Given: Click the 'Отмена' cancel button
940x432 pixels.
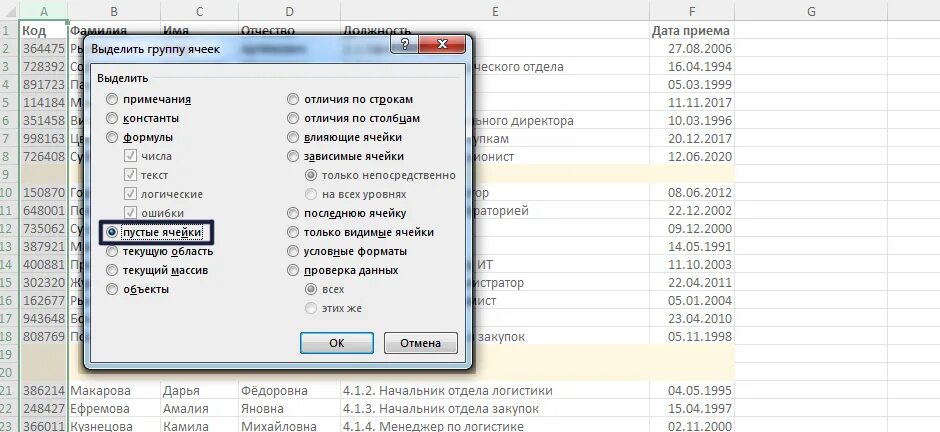Looking at the screenshot, I should [421, 343].
